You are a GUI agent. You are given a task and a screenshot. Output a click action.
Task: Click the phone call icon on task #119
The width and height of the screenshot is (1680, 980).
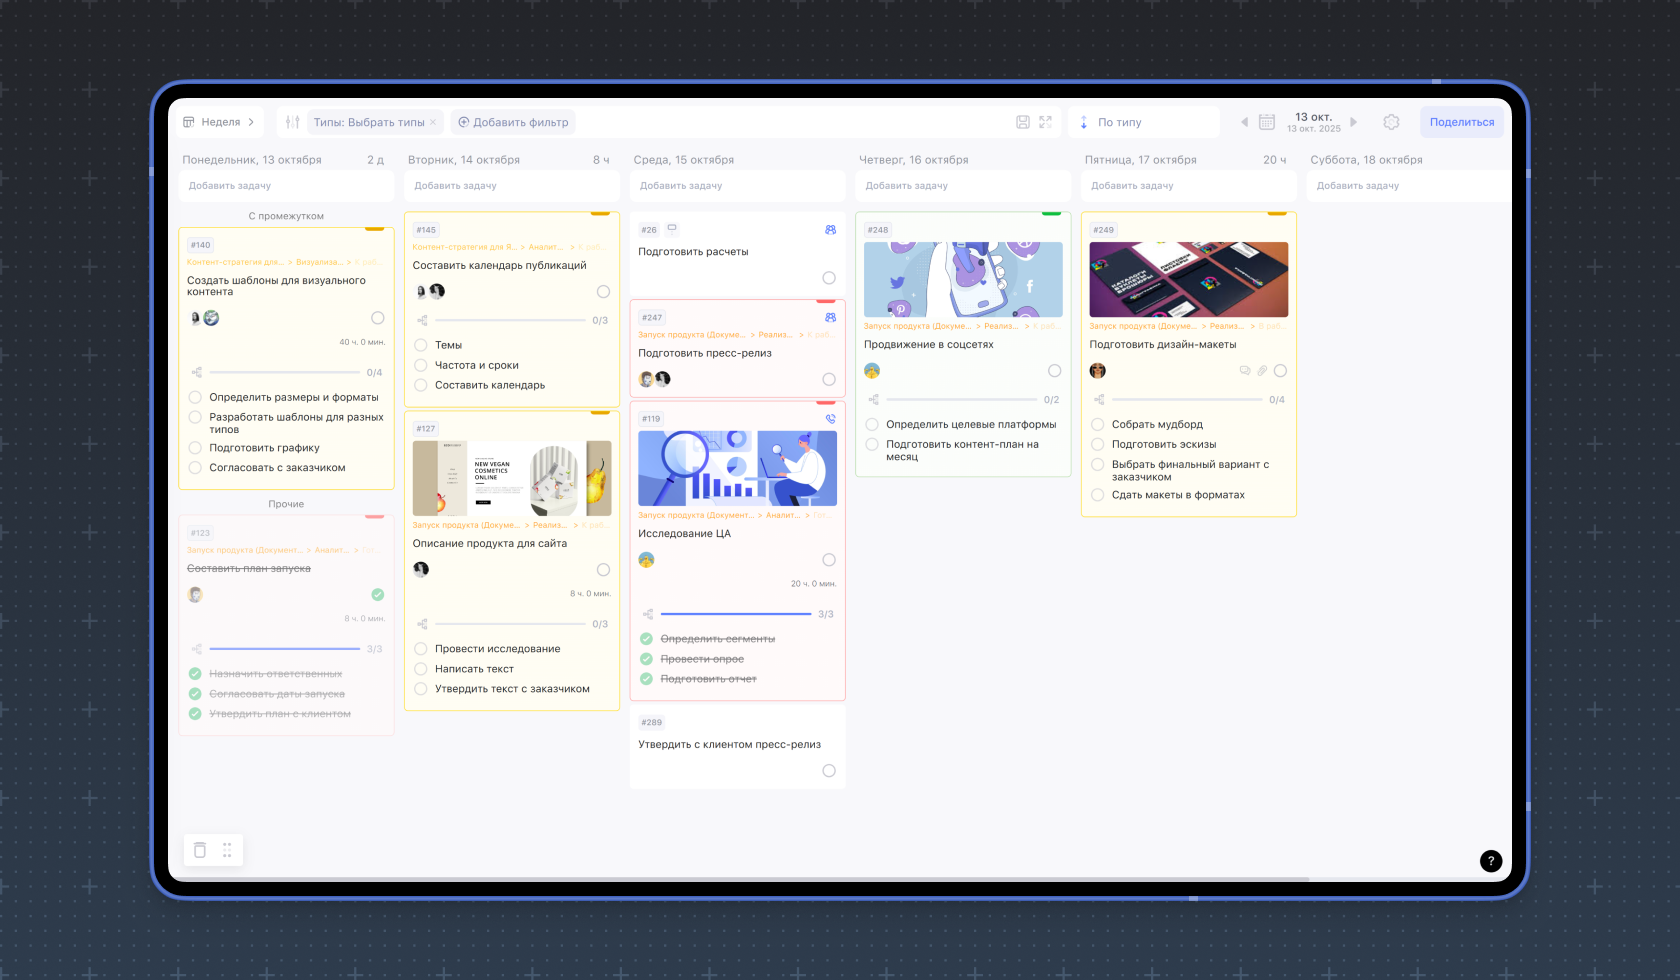(x=830, y=419)
